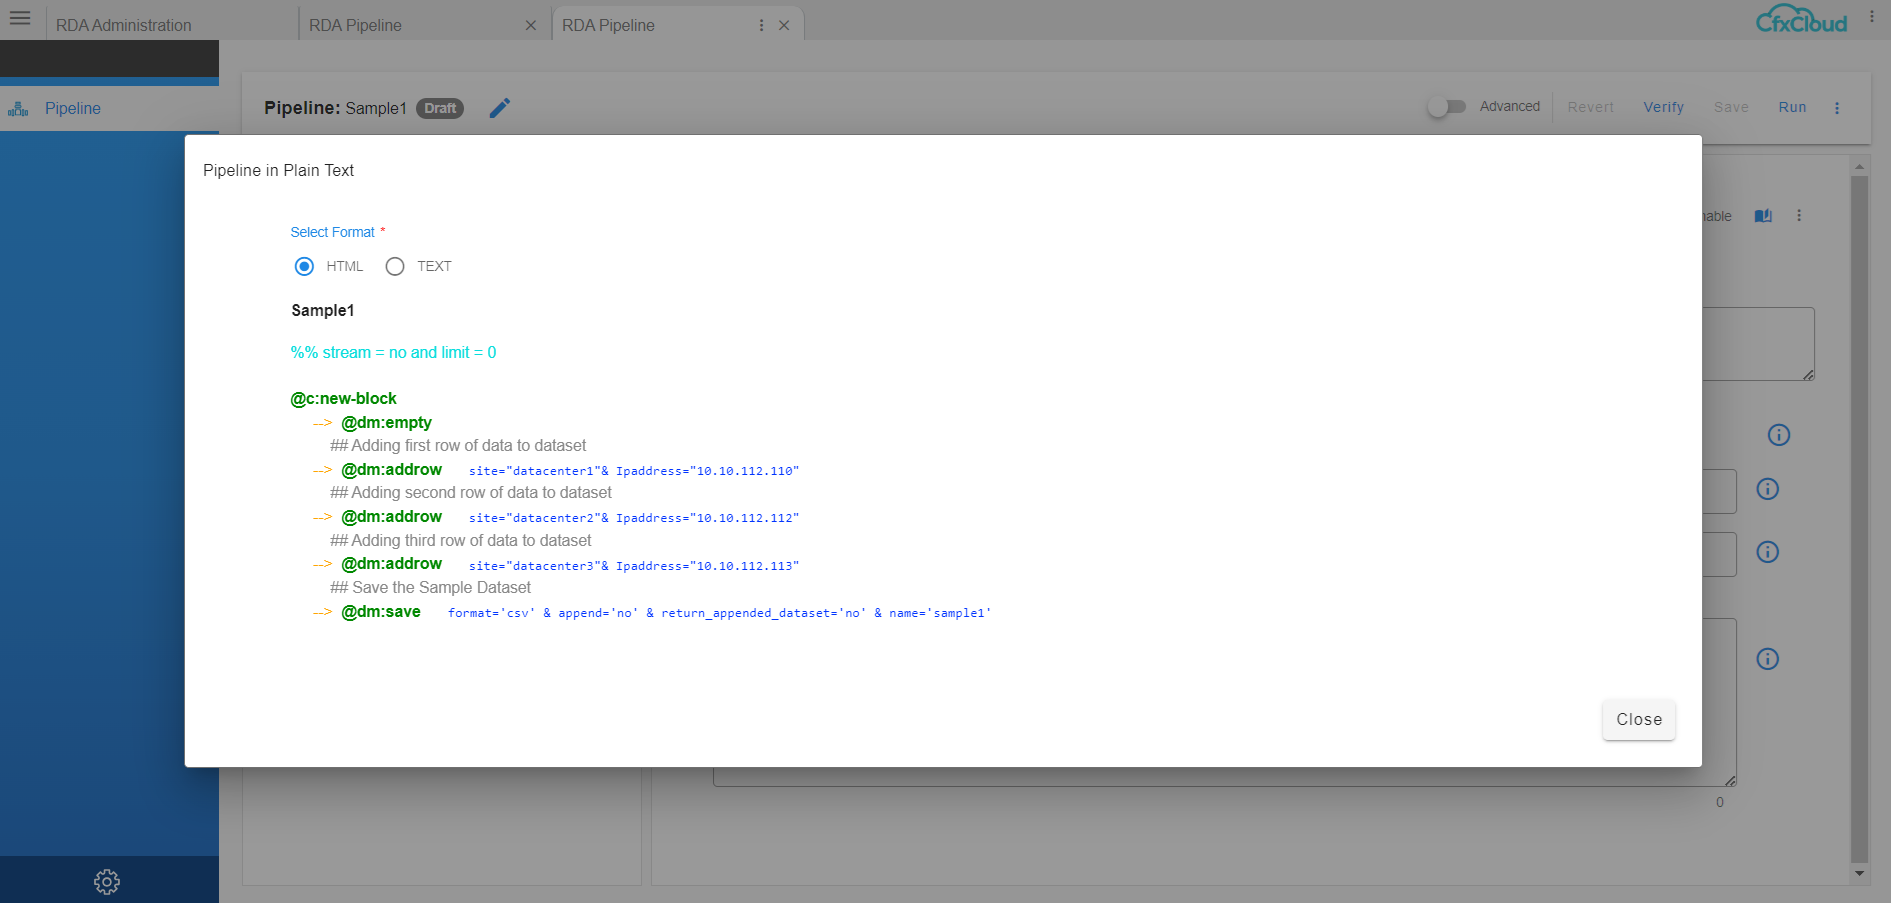Viewport: 1891px width, 903px height.
Task: Edit the Sample1 pipeline name via pencil icon
Action: (500, 108)
